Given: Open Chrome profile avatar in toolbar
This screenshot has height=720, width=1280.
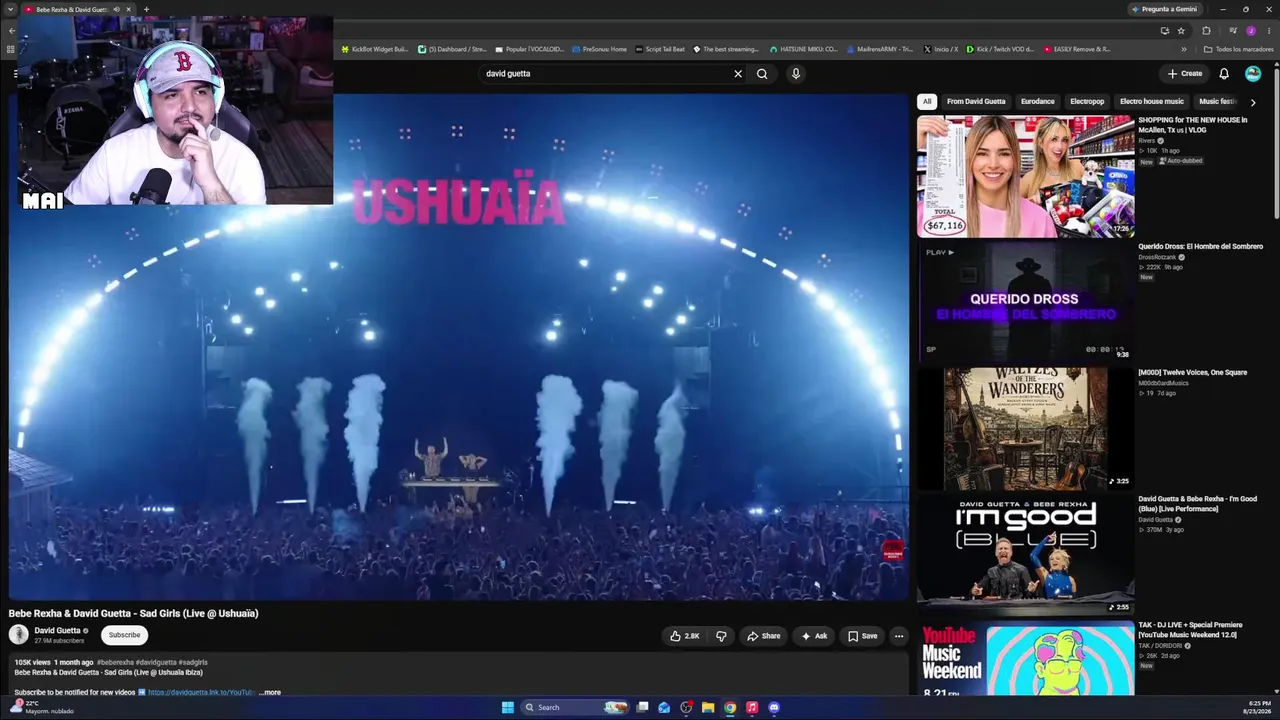Looking at the screenshot, I should [x=1250, y=31].
